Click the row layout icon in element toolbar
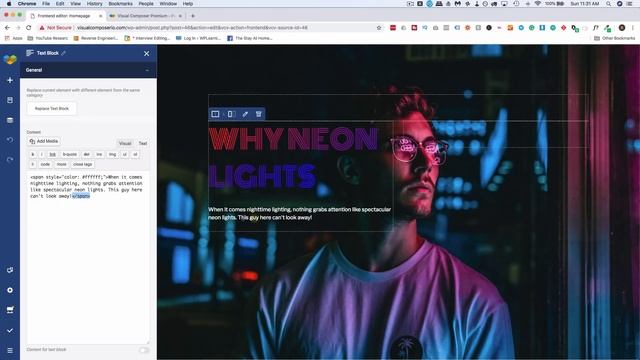The image size is (640, 360). (216, 114)
